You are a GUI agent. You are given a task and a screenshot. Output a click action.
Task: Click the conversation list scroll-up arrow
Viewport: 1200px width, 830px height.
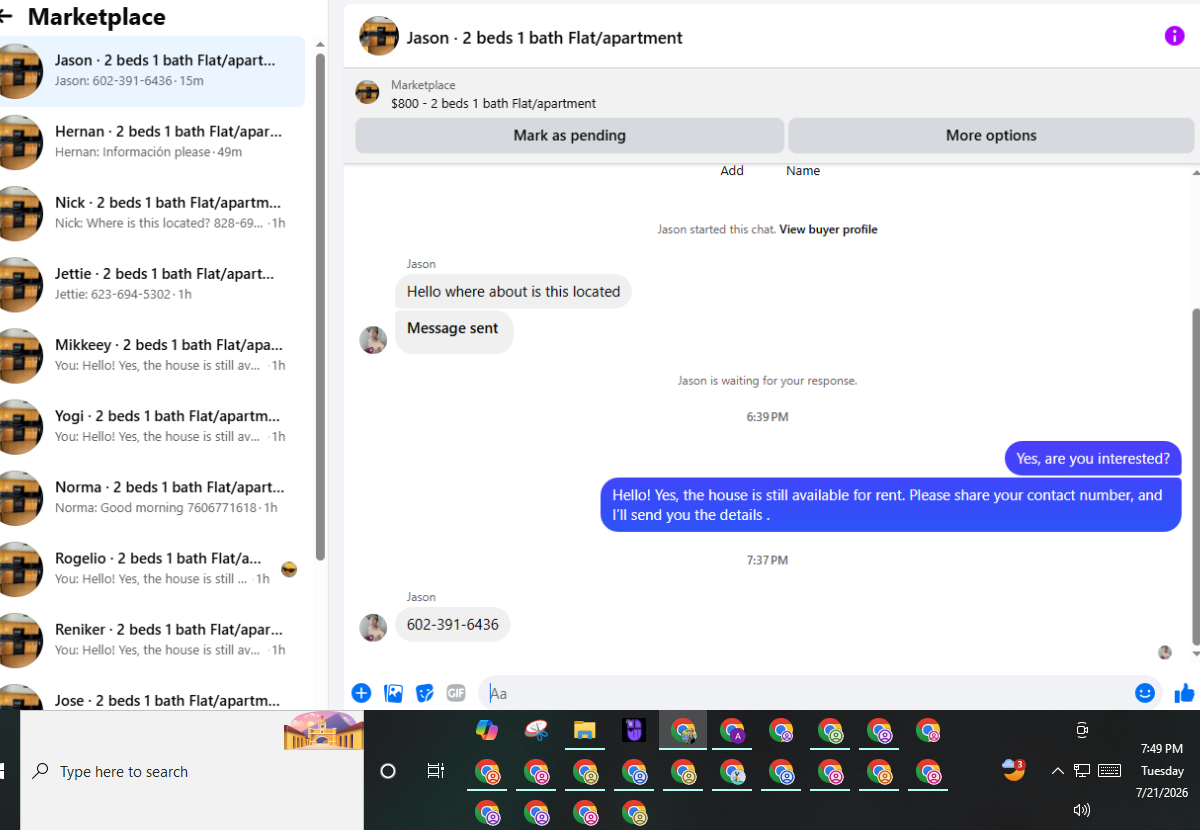click(x=320, y=45)
